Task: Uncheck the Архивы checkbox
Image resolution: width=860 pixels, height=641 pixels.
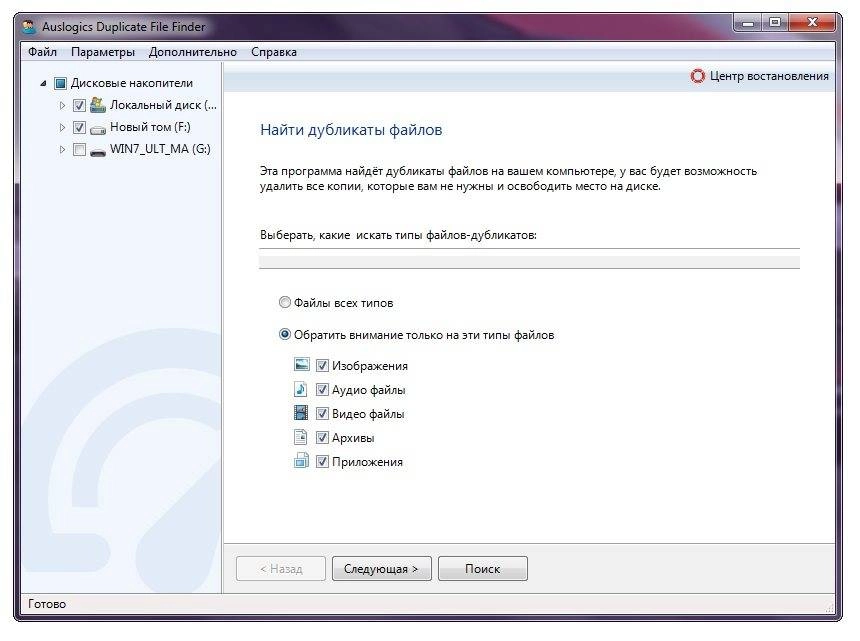Action: (x=322, y=438)
